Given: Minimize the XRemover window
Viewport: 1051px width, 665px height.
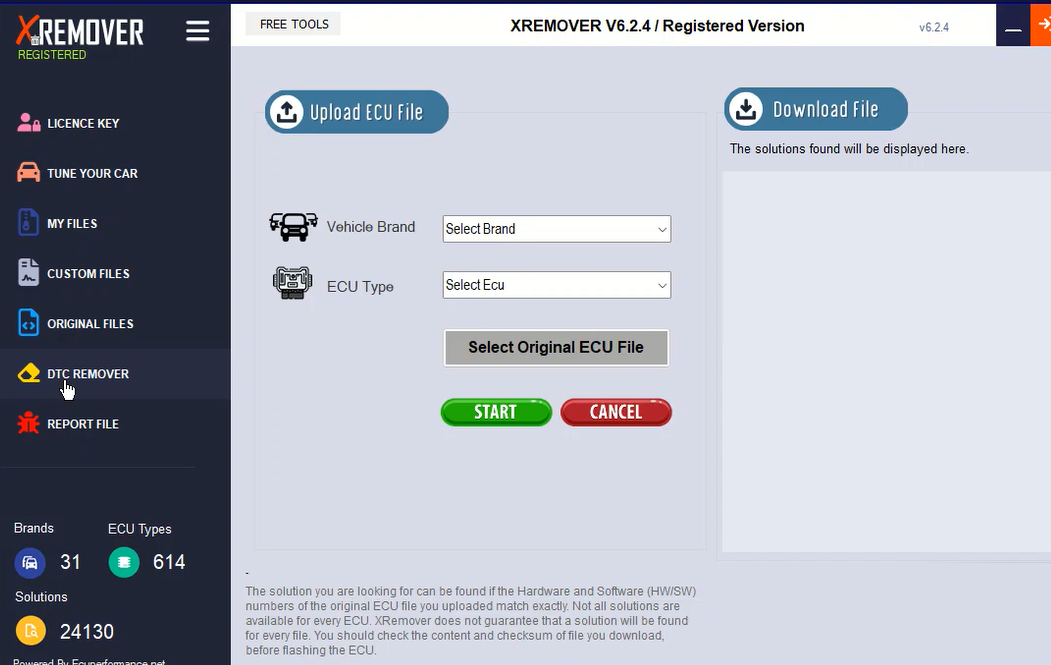Looking at the screenshot, I should coord(1013,27).
